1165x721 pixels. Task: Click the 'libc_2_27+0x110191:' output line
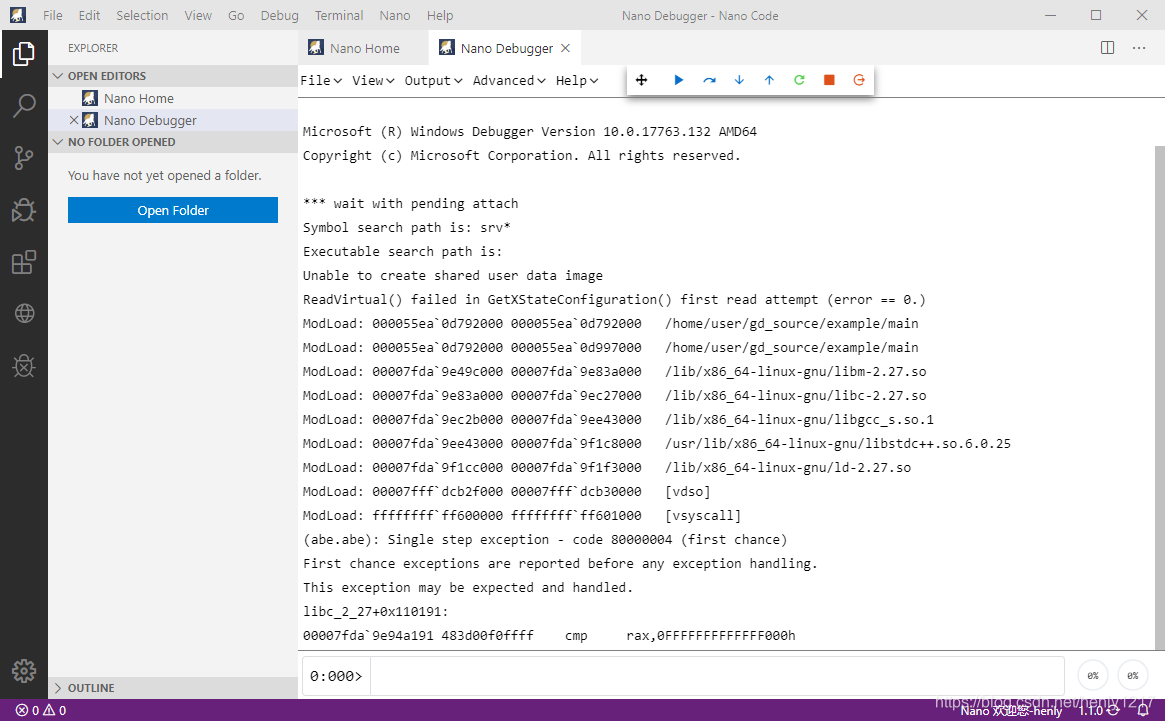[375, 612]
